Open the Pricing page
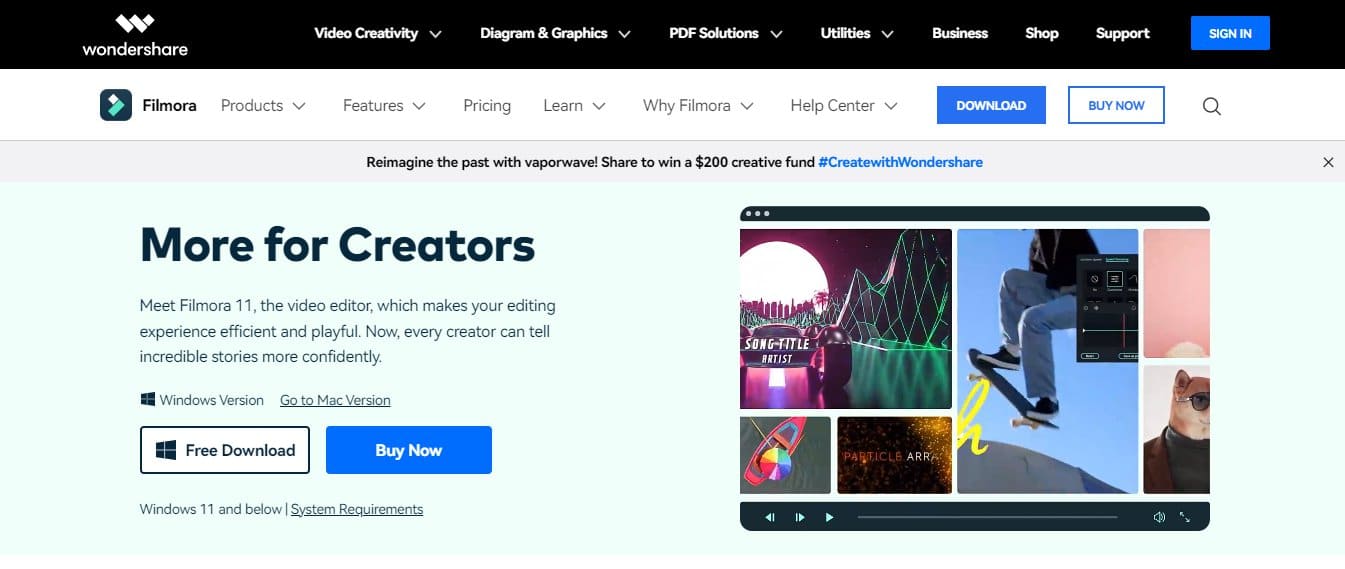Image resolution: width=1345 pixels, height=569 pixels. coord(487,105)
